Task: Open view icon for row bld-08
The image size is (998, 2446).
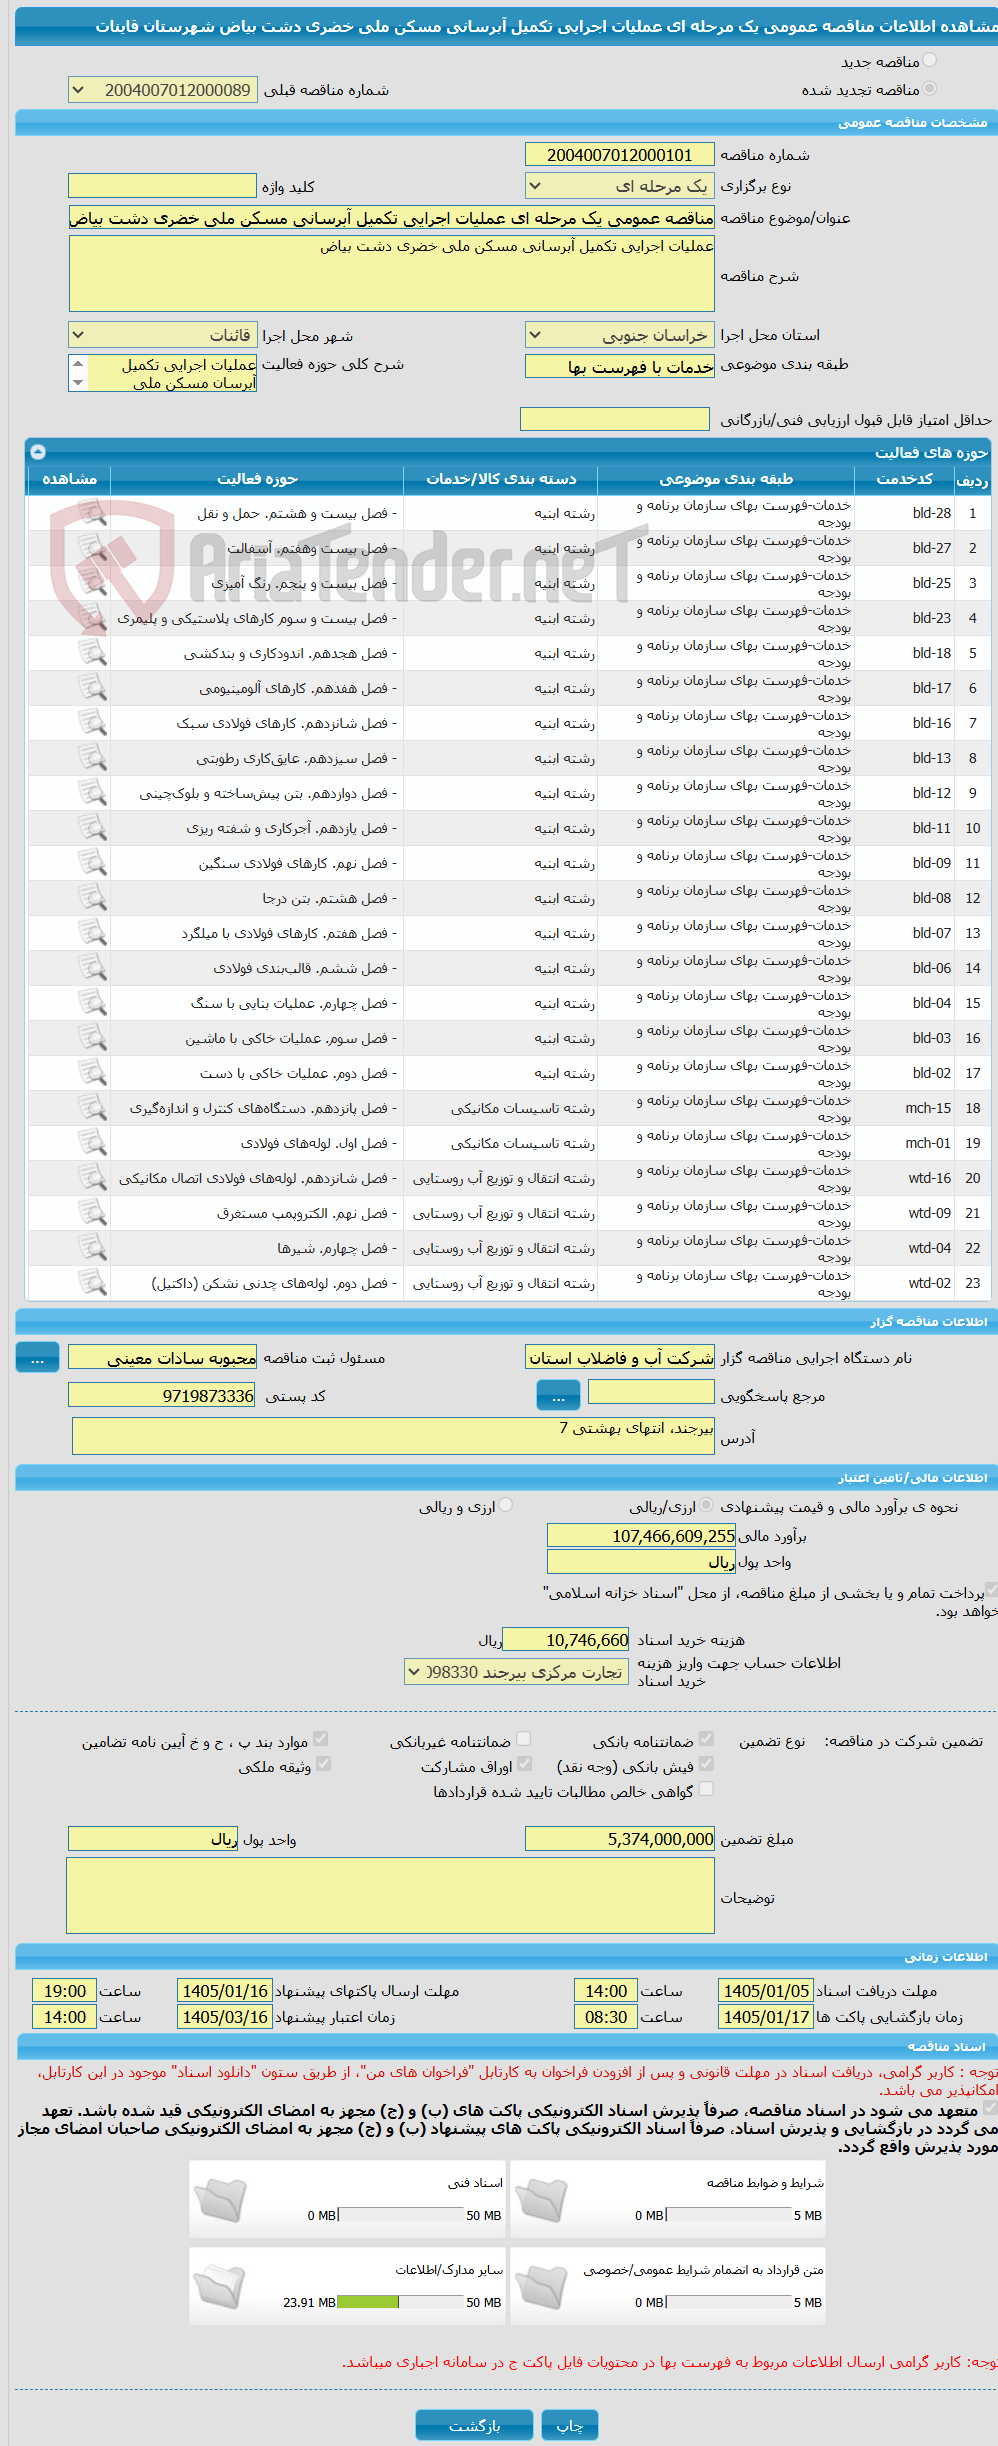Action: point(92,898)
